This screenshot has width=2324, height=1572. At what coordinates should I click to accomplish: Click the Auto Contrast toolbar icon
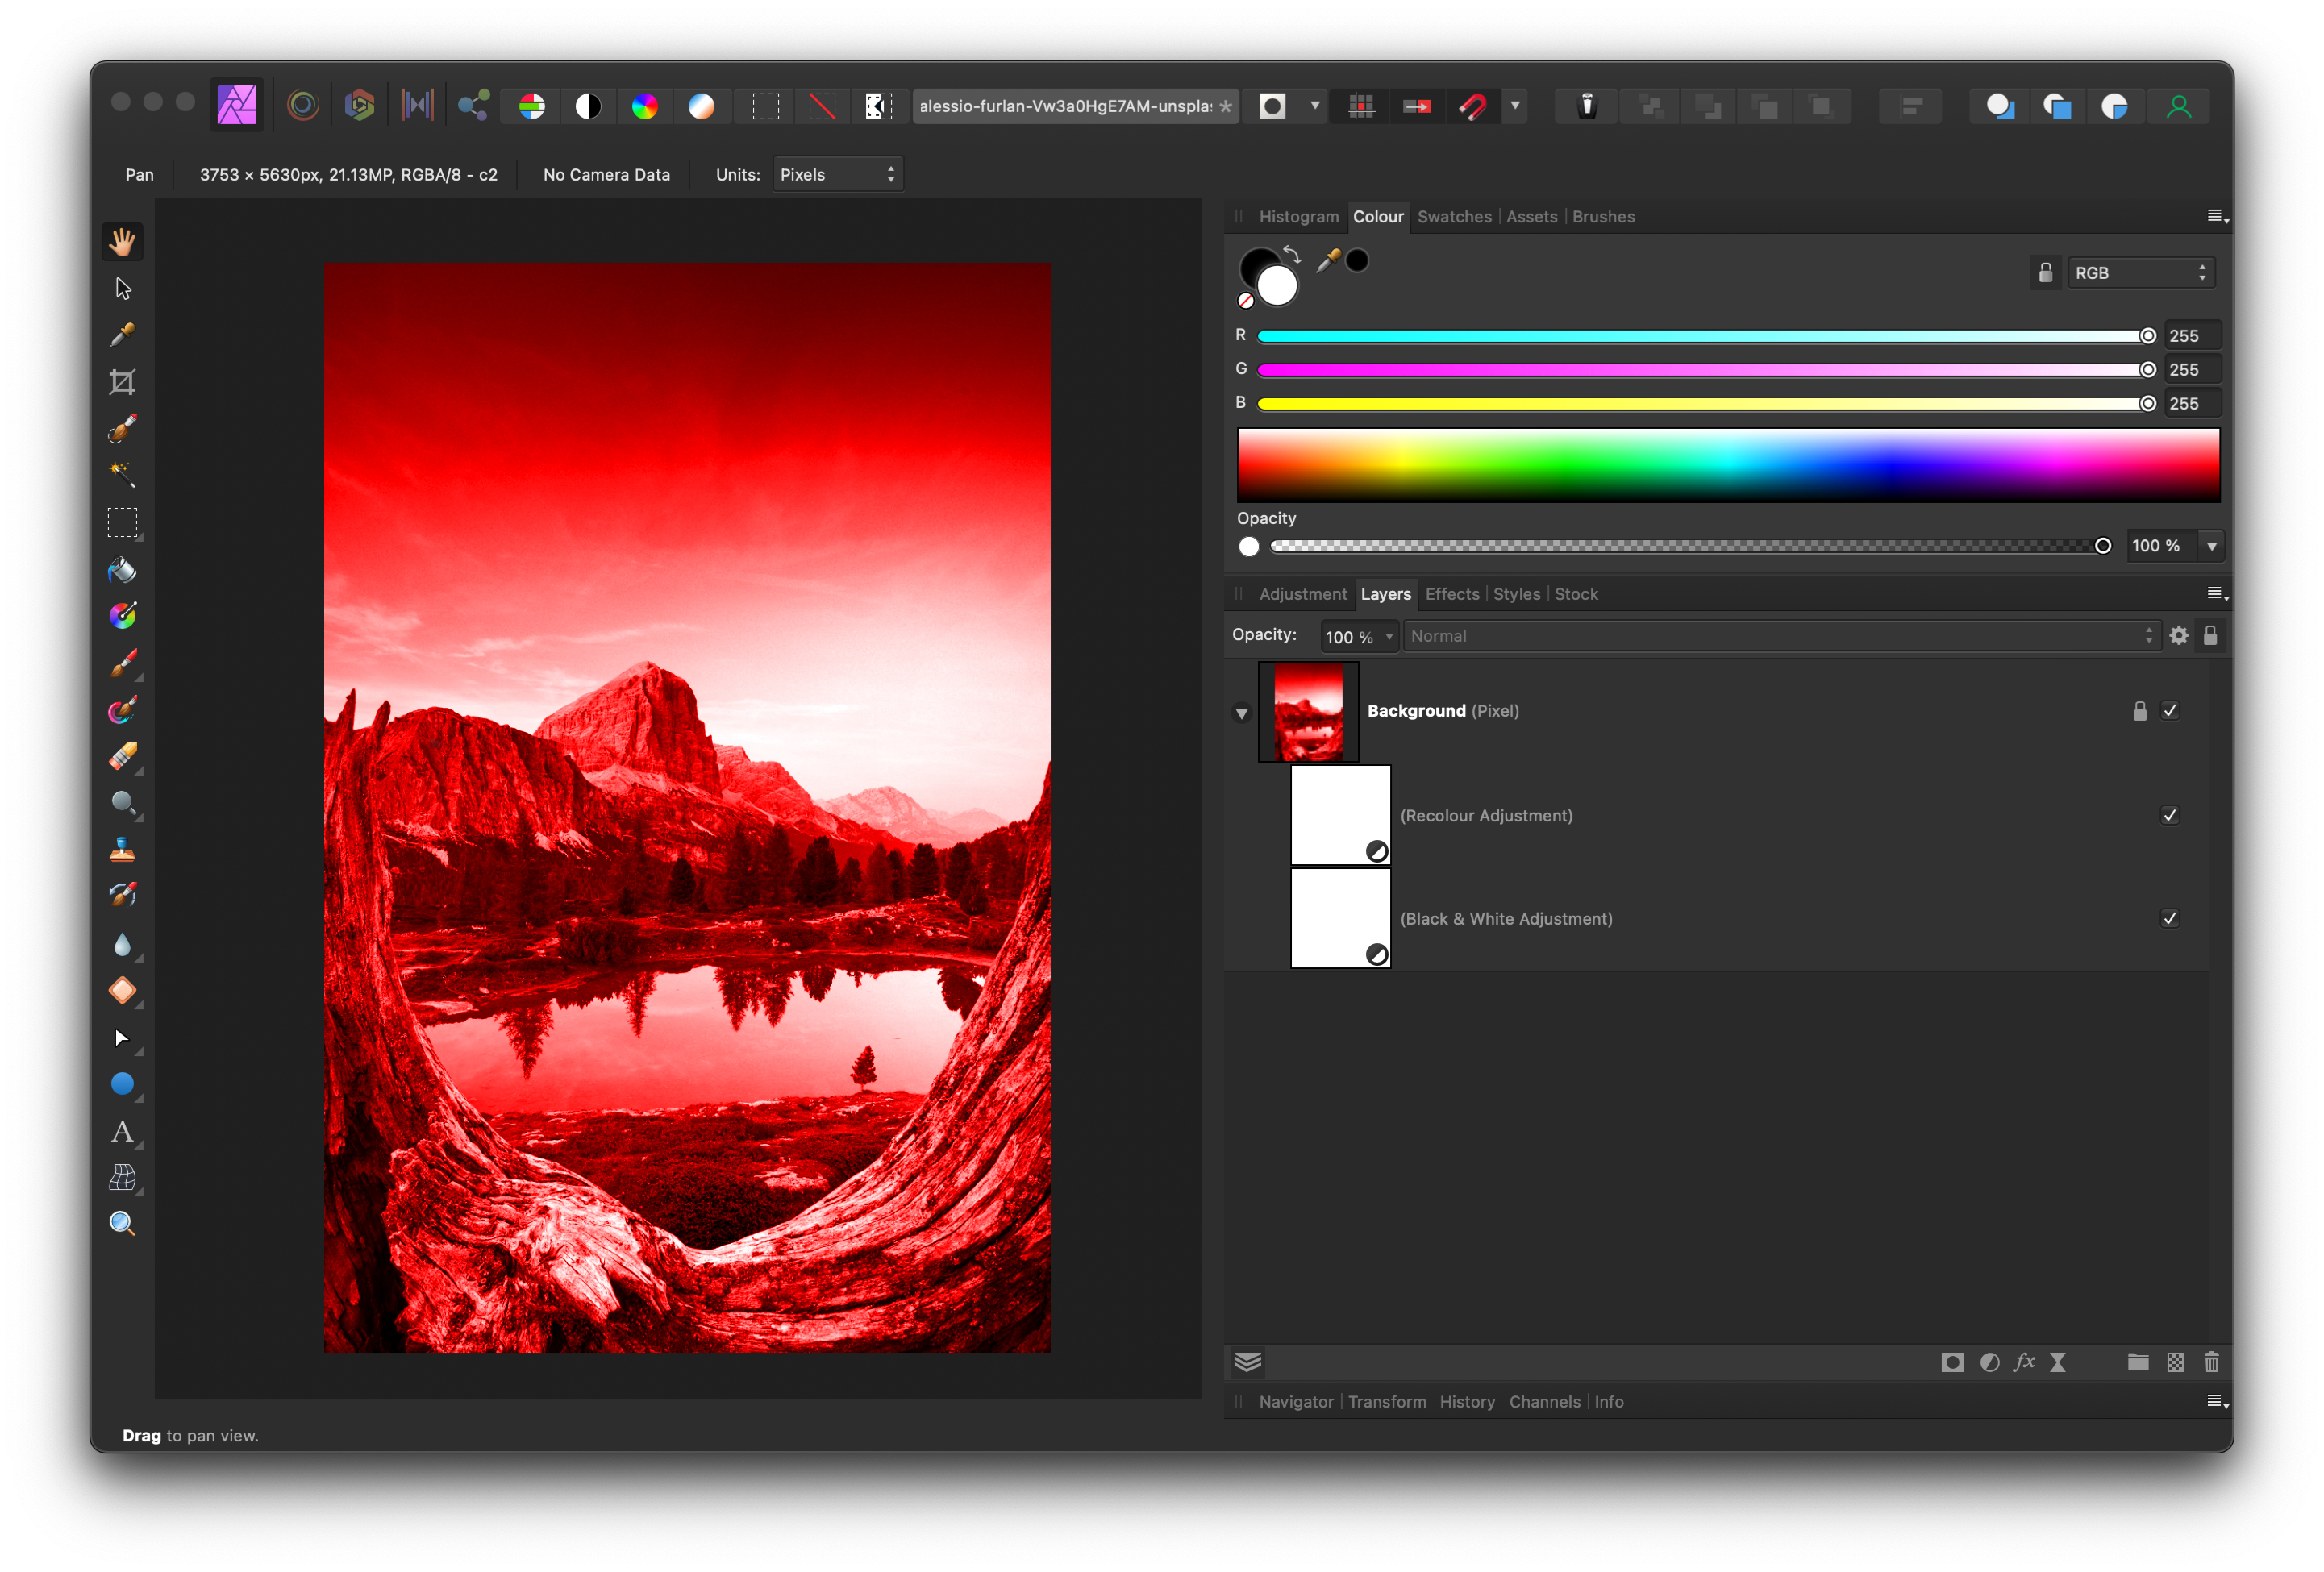click(588, 106)
